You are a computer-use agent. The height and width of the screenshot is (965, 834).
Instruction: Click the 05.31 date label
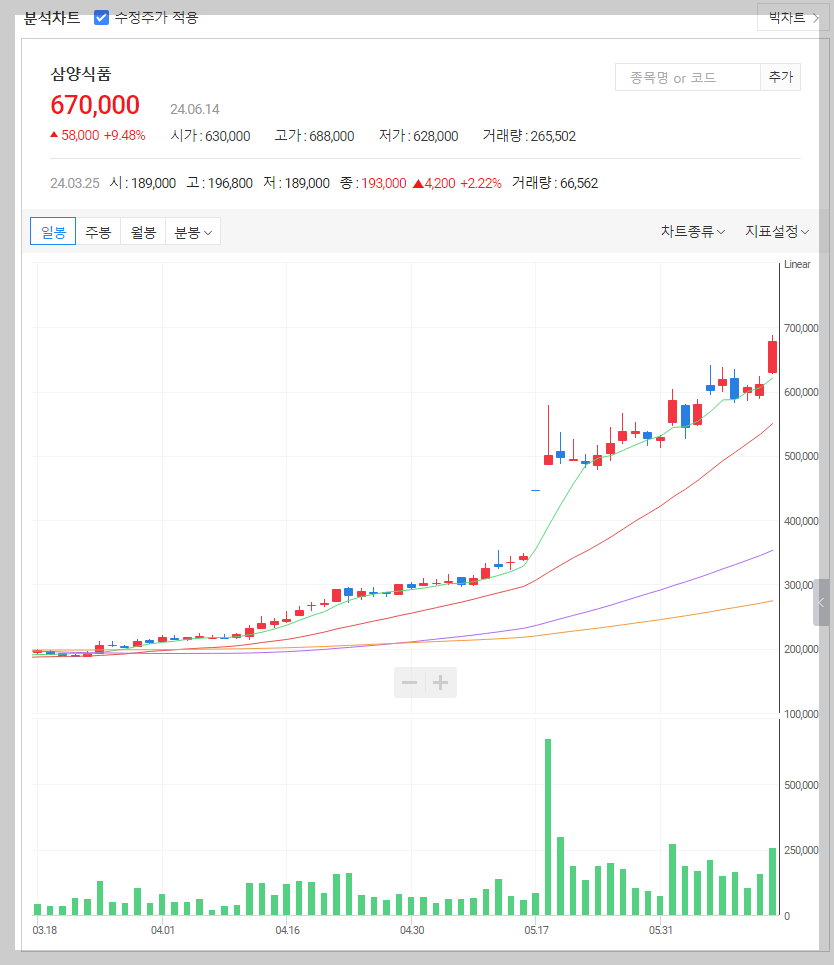660,930
